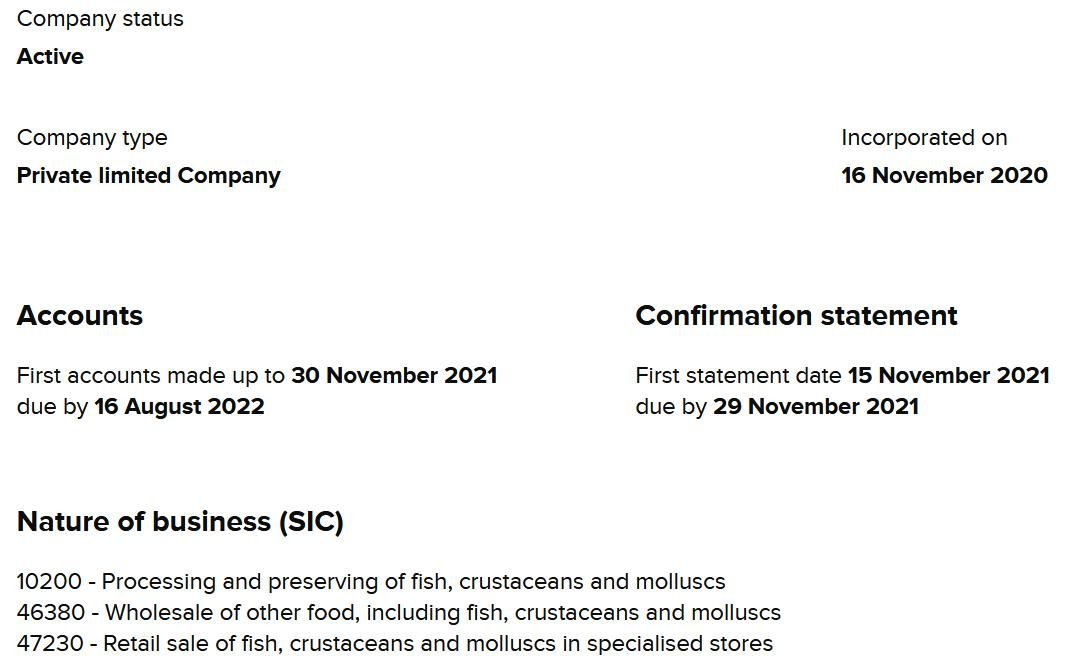Image resolution: width=1067 pixels, height=666 pixels.
Task: Click the due by text under Accounts
Action: (52, 407)
